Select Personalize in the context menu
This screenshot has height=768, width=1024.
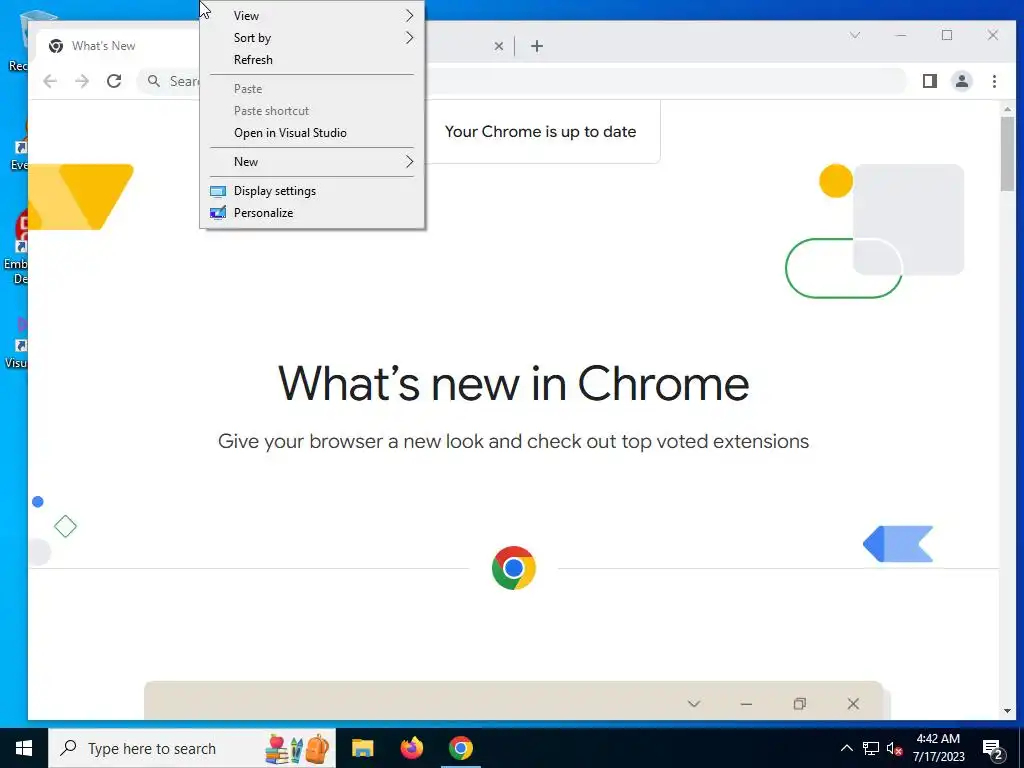click(312, 214)
